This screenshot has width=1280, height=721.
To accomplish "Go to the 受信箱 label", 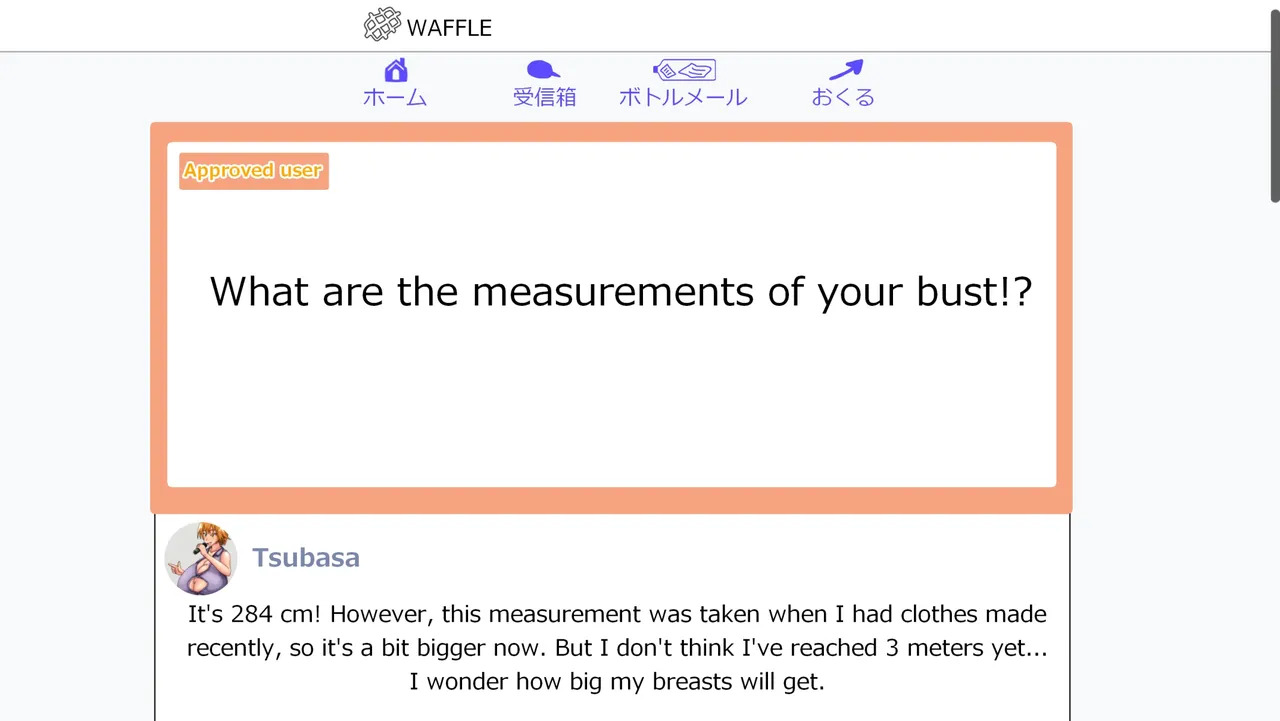I will tap(544, 97).
